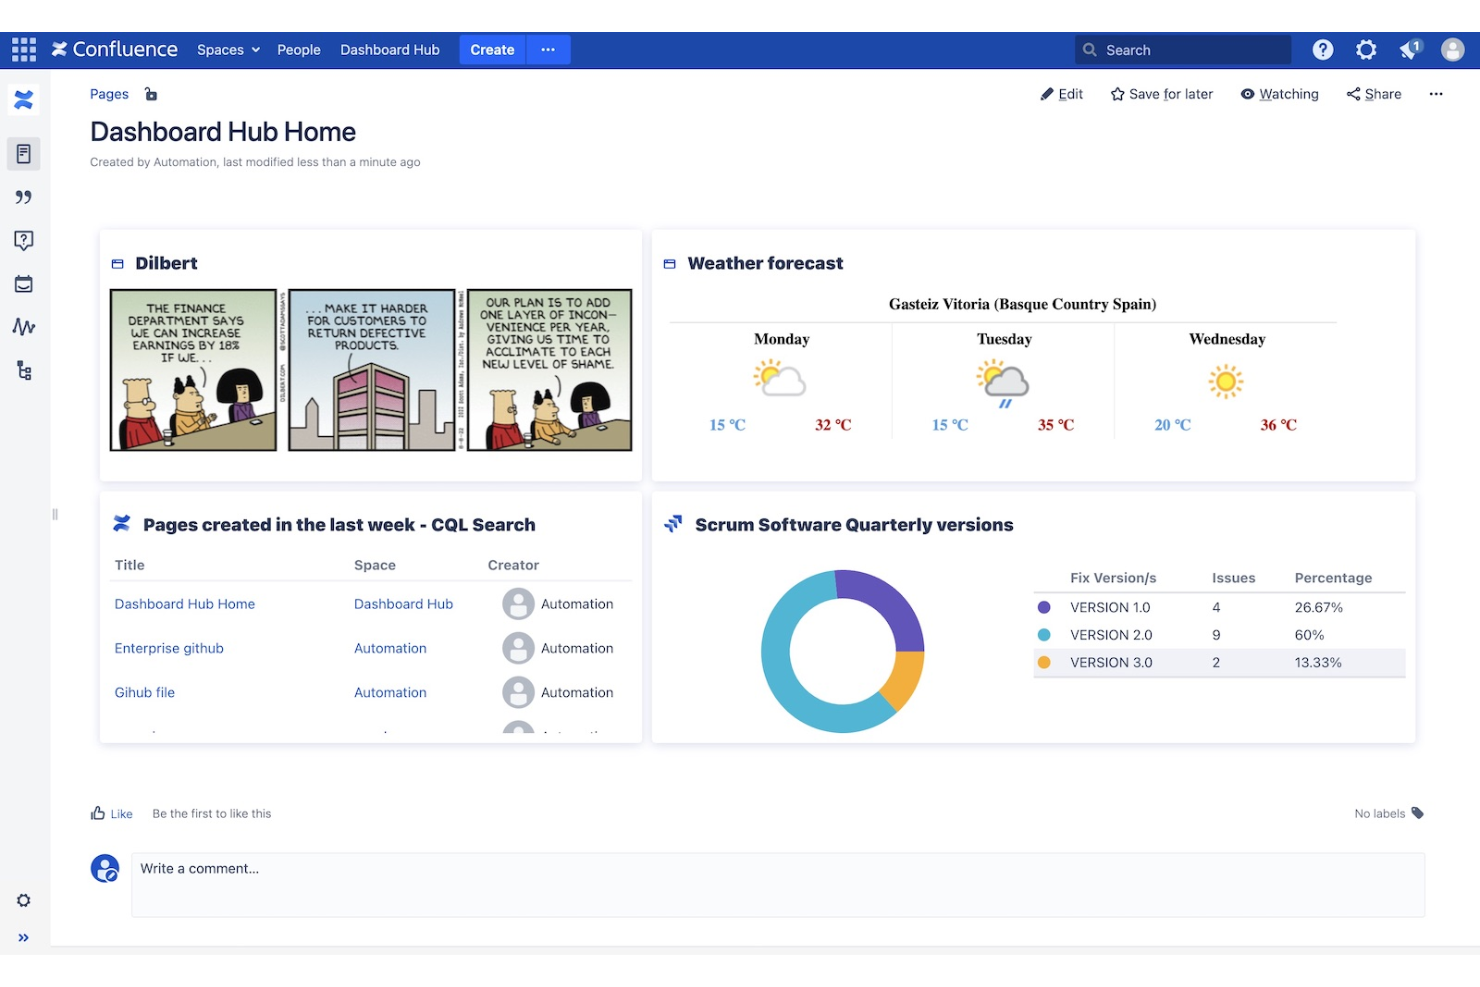Click the Monday weather icon

coord(780,380)
